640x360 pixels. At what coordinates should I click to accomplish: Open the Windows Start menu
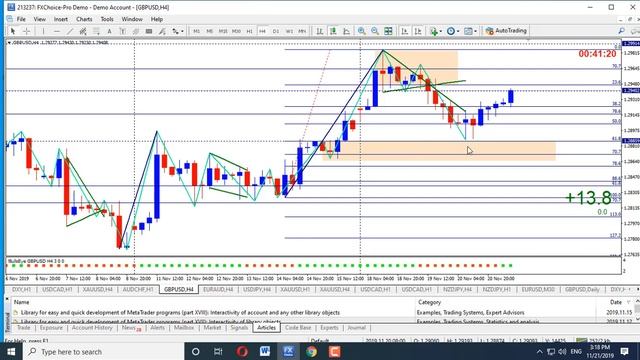(11, 351)
